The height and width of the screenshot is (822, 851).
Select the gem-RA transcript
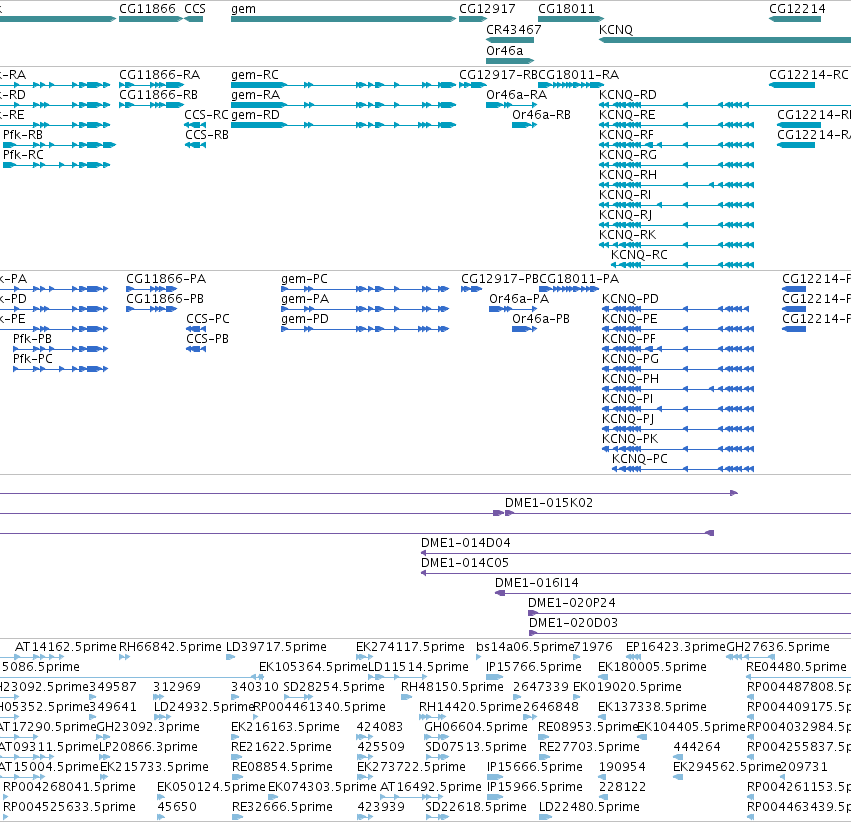pos(344,105)
